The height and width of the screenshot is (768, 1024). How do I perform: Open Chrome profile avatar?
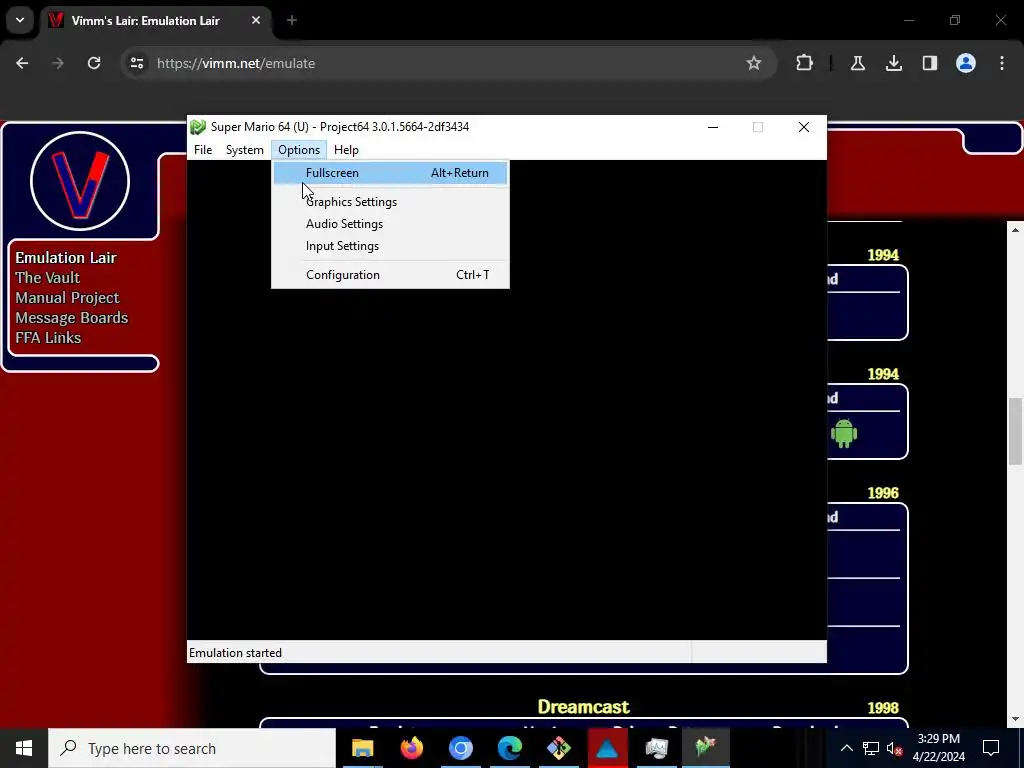[966, 63]
